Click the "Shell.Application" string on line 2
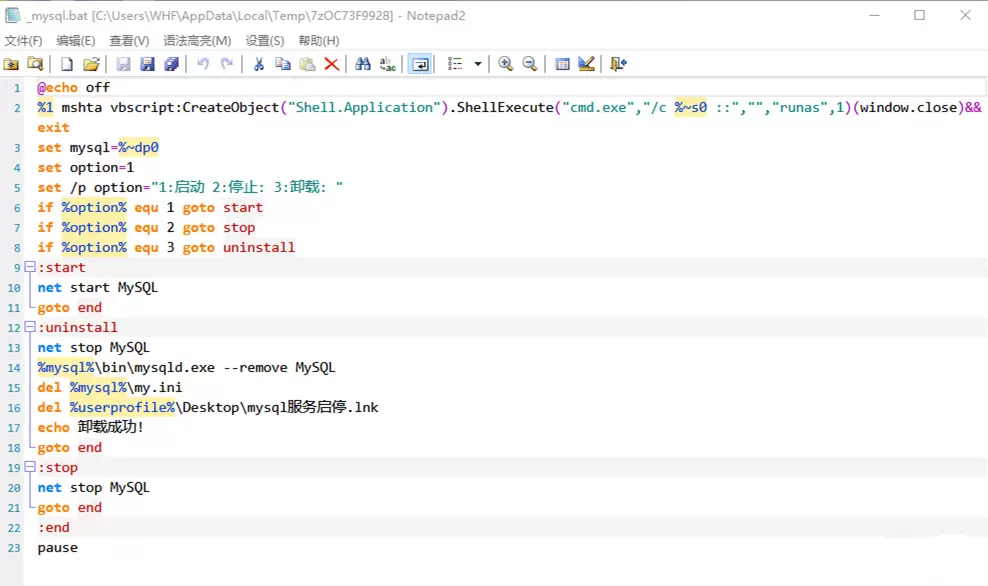Screen dimensions: 988x586 365,108
